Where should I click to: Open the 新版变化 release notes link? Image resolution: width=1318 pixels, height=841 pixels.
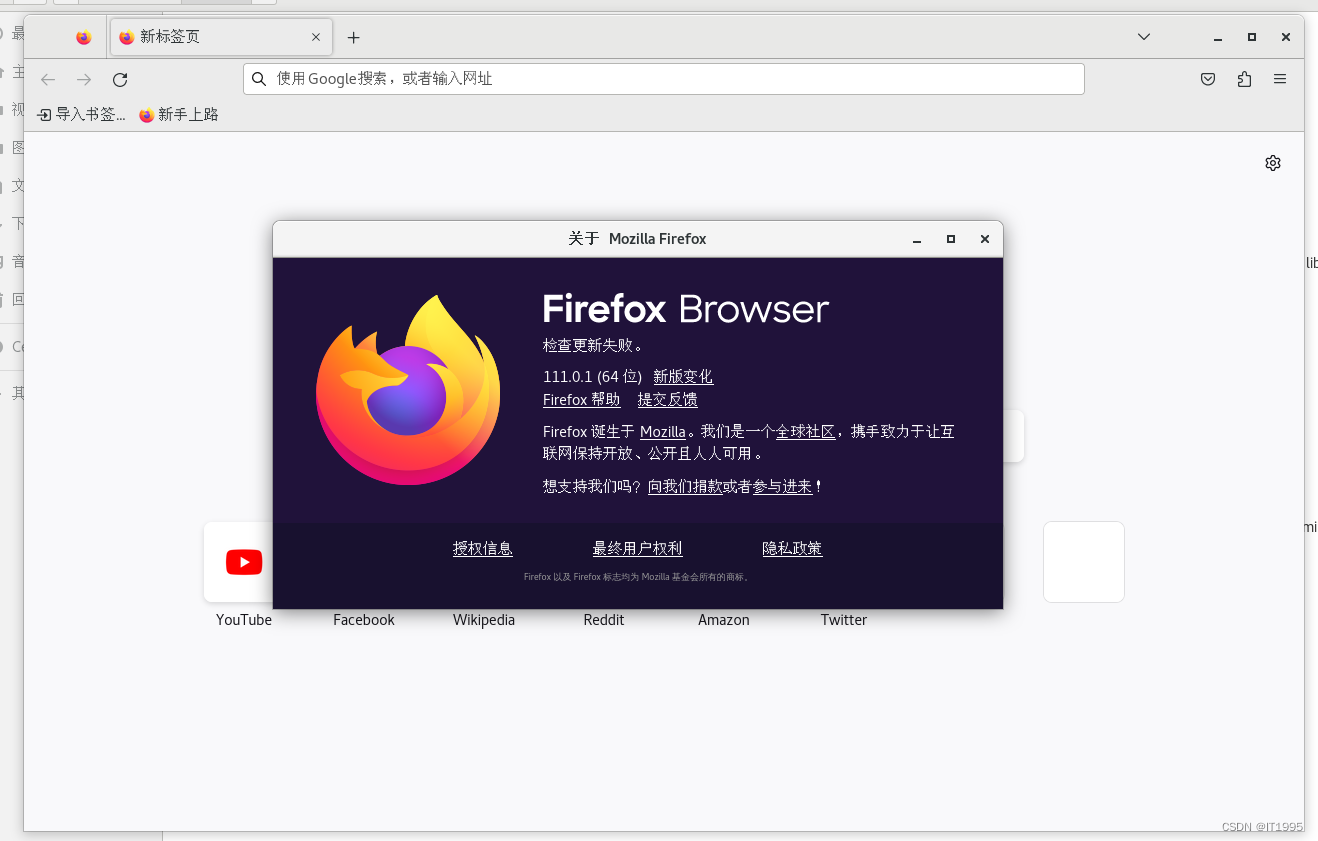pos(683,376)
